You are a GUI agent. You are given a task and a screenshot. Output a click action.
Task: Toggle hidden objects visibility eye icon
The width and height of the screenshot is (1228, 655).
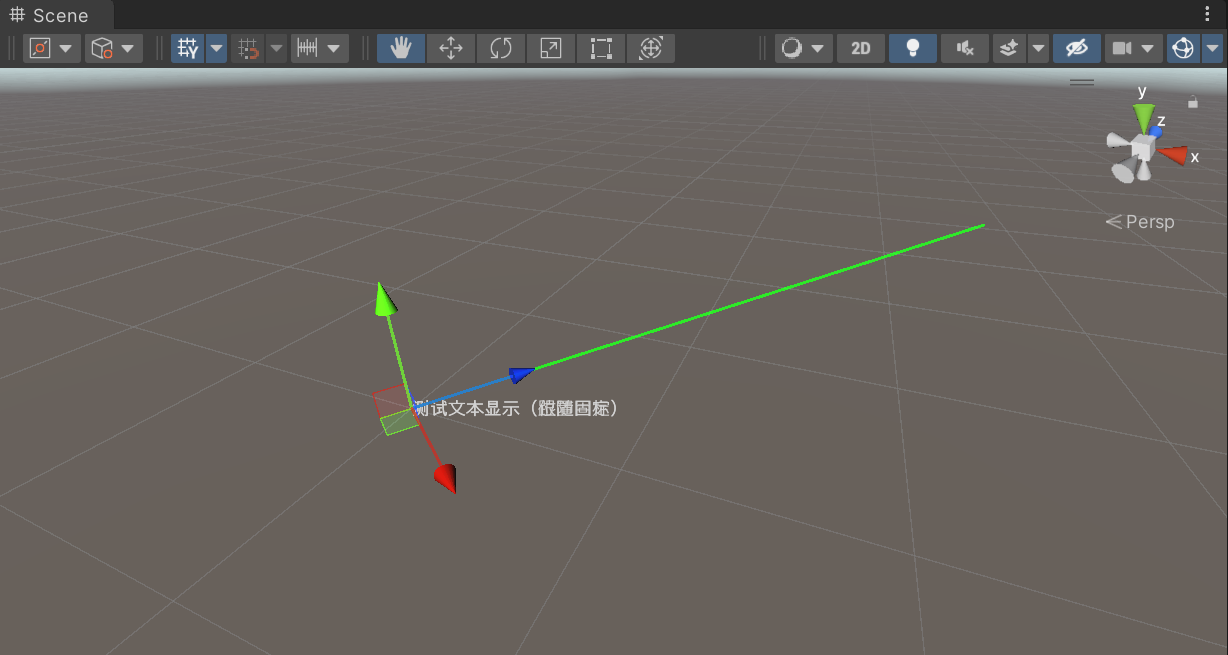[x=1077, y=48]
